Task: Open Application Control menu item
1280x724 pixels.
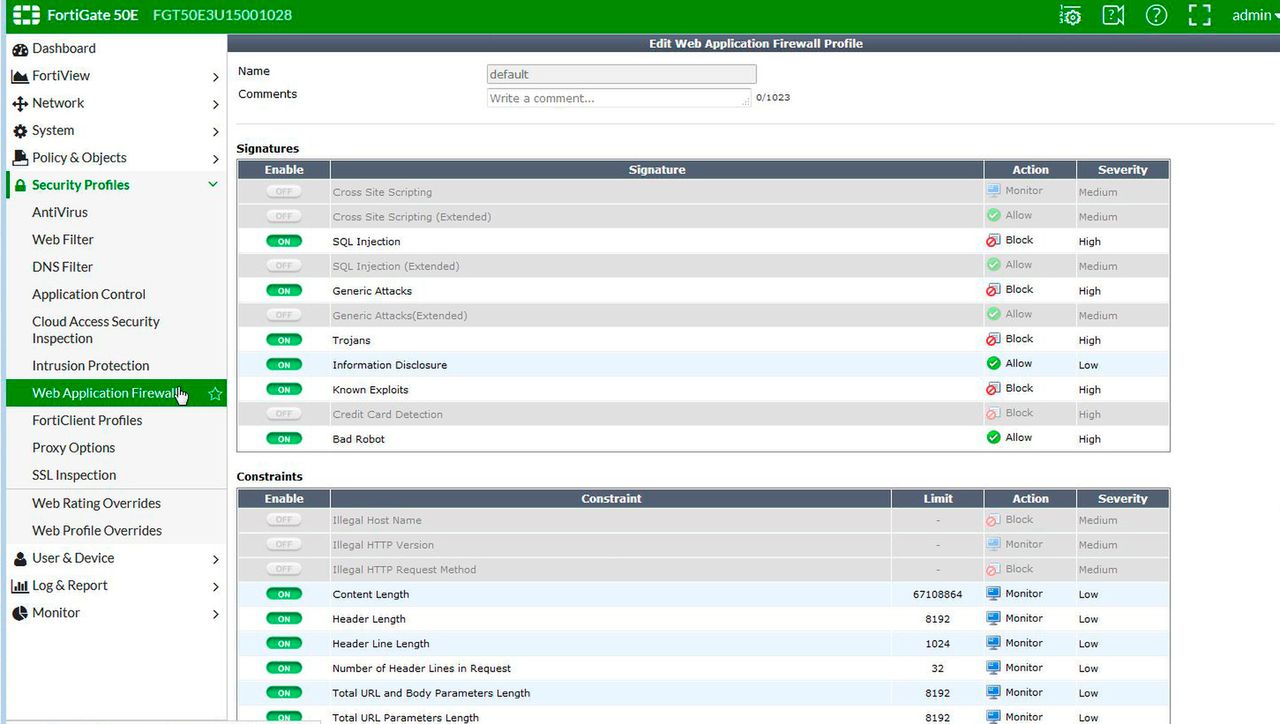Action: 89,295
